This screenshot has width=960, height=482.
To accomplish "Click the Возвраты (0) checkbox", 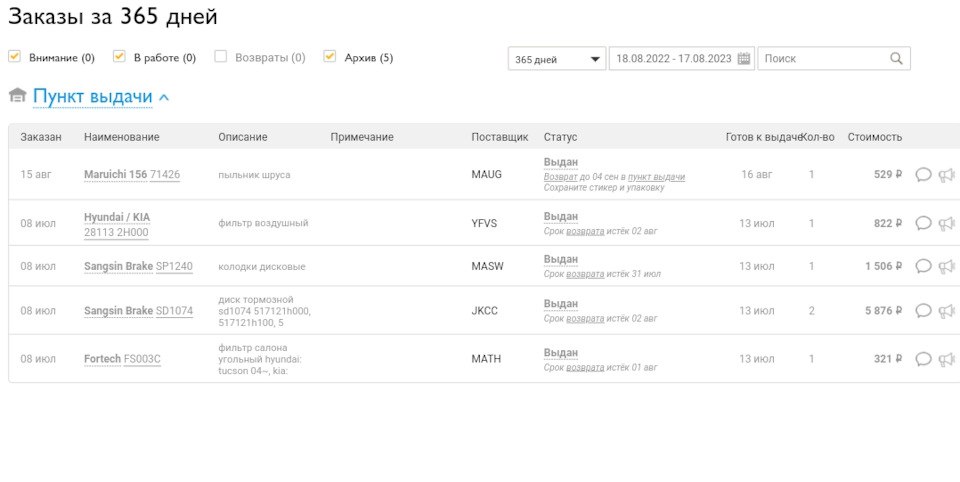I will point(221,57).
